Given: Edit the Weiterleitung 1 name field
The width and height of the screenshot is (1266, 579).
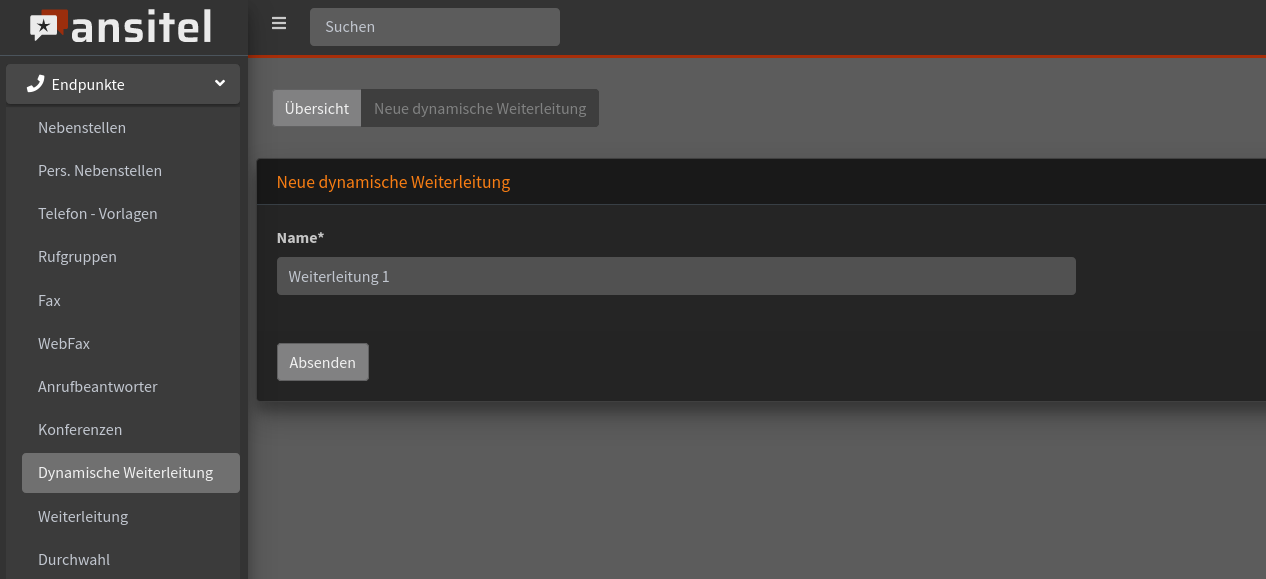Looking at the screenshot, I should (x=676, y=275).
